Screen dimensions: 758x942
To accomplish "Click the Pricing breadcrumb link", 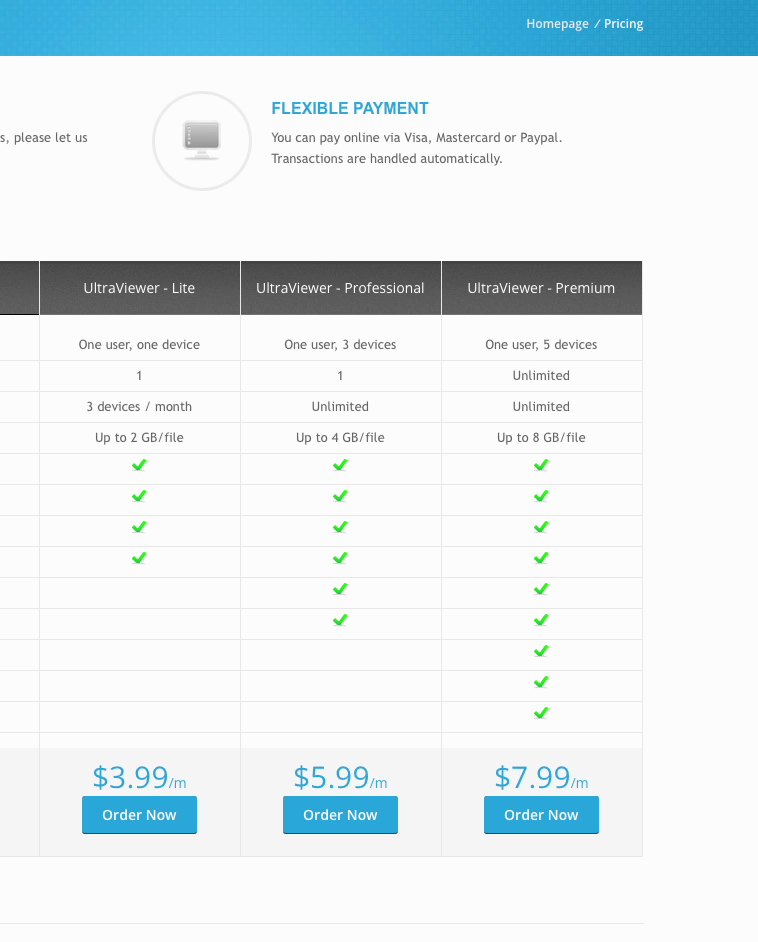I will 624,24.
